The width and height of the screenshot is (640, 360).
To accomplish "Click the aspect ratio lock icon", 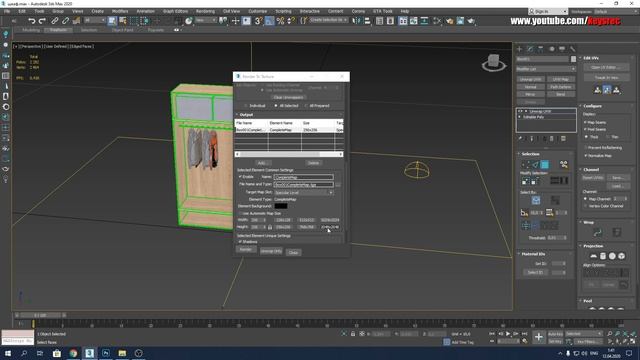I will [270, 227].
